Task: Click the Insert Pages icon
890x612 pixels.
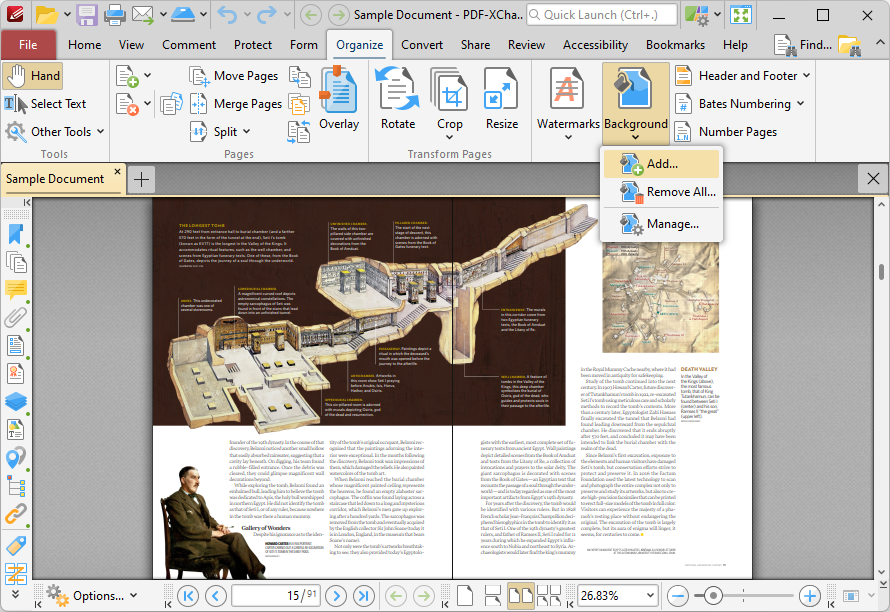Action: pos(127,76)
